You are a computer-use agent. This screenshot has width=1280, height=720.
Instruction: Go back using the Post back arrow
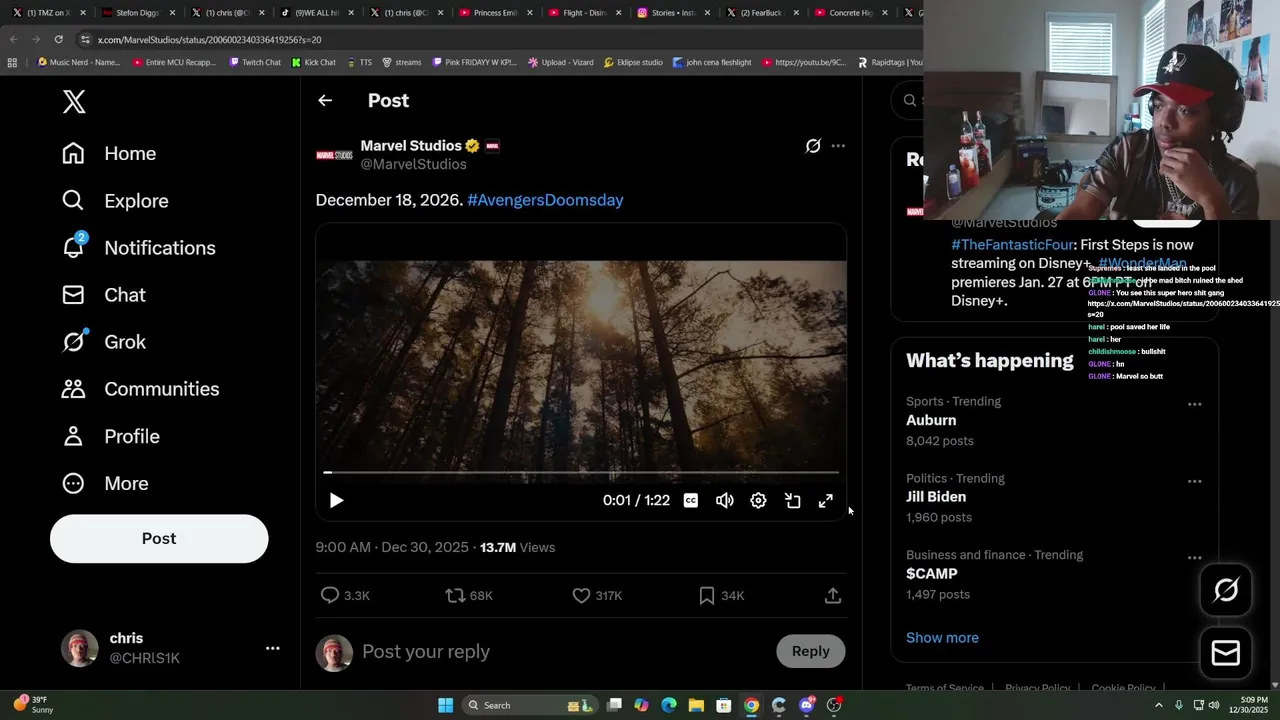325,100
